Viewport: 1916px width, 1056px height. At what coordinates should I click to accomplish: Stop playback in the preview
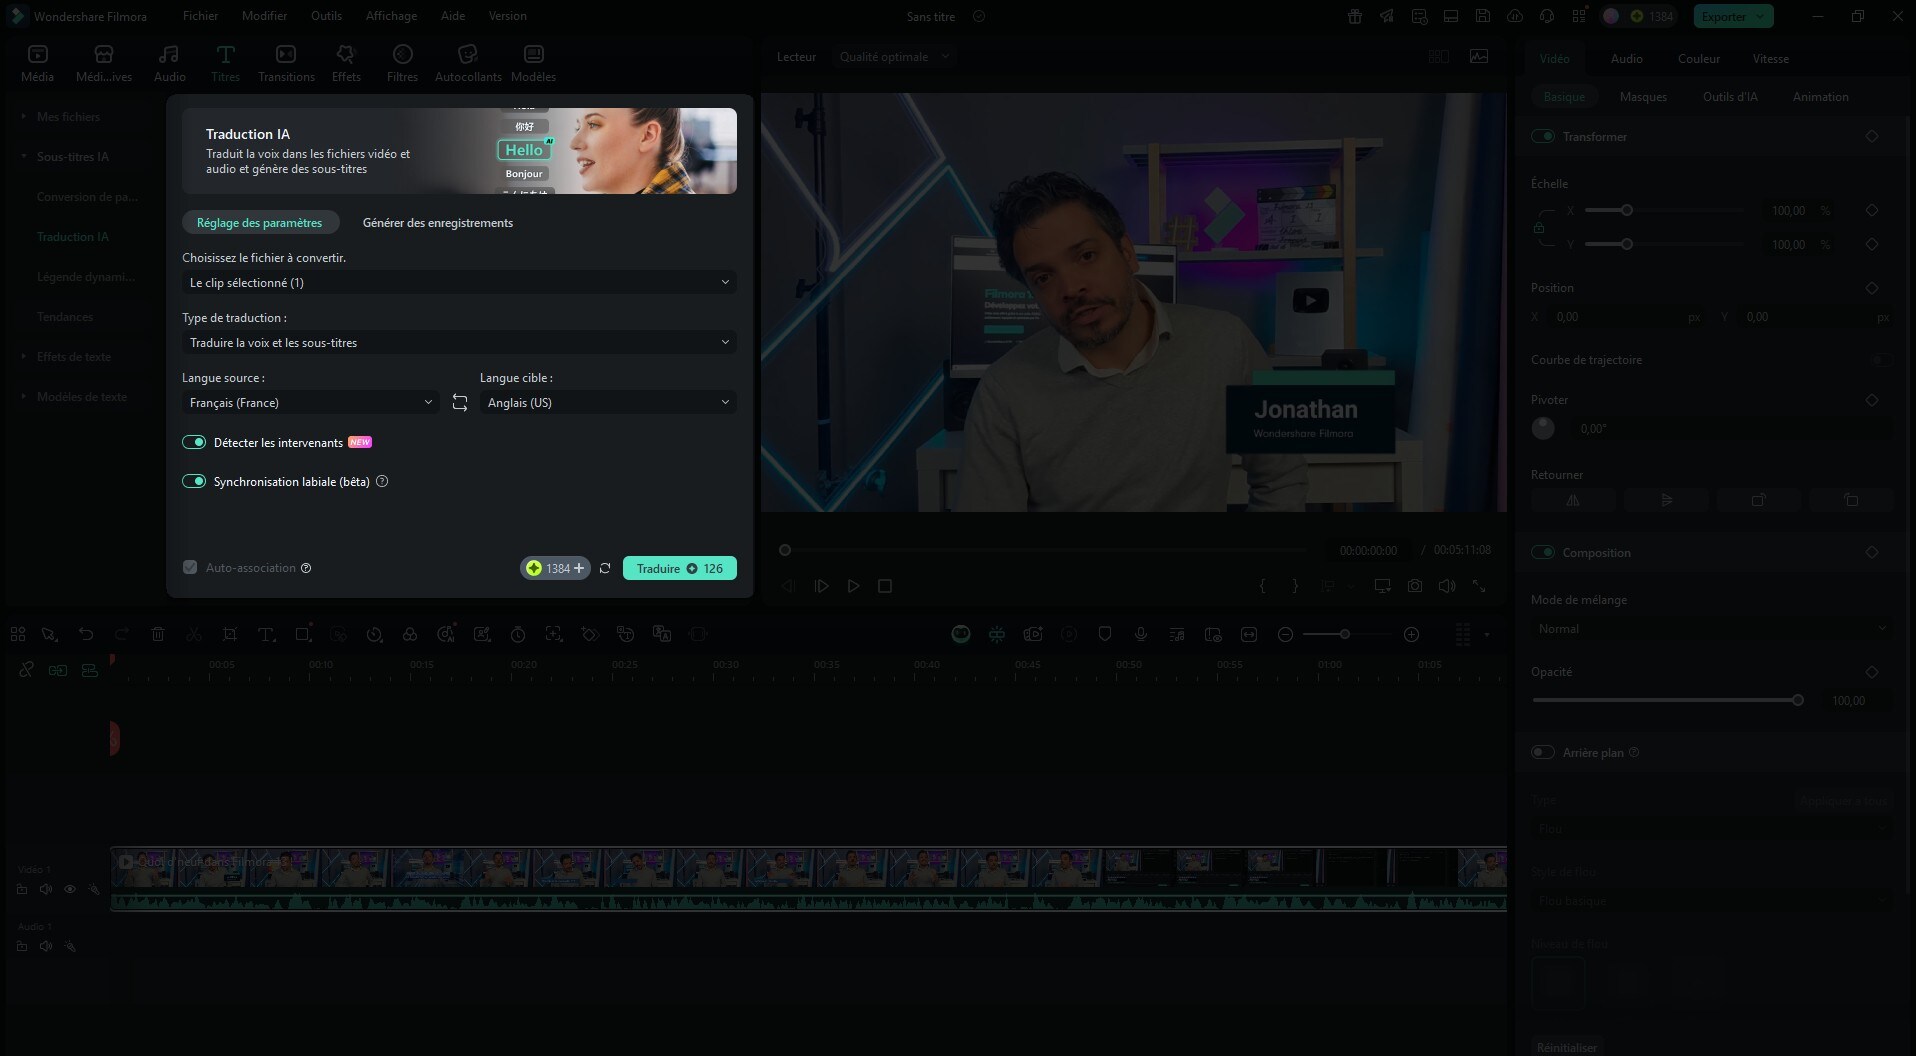[885, 586]
